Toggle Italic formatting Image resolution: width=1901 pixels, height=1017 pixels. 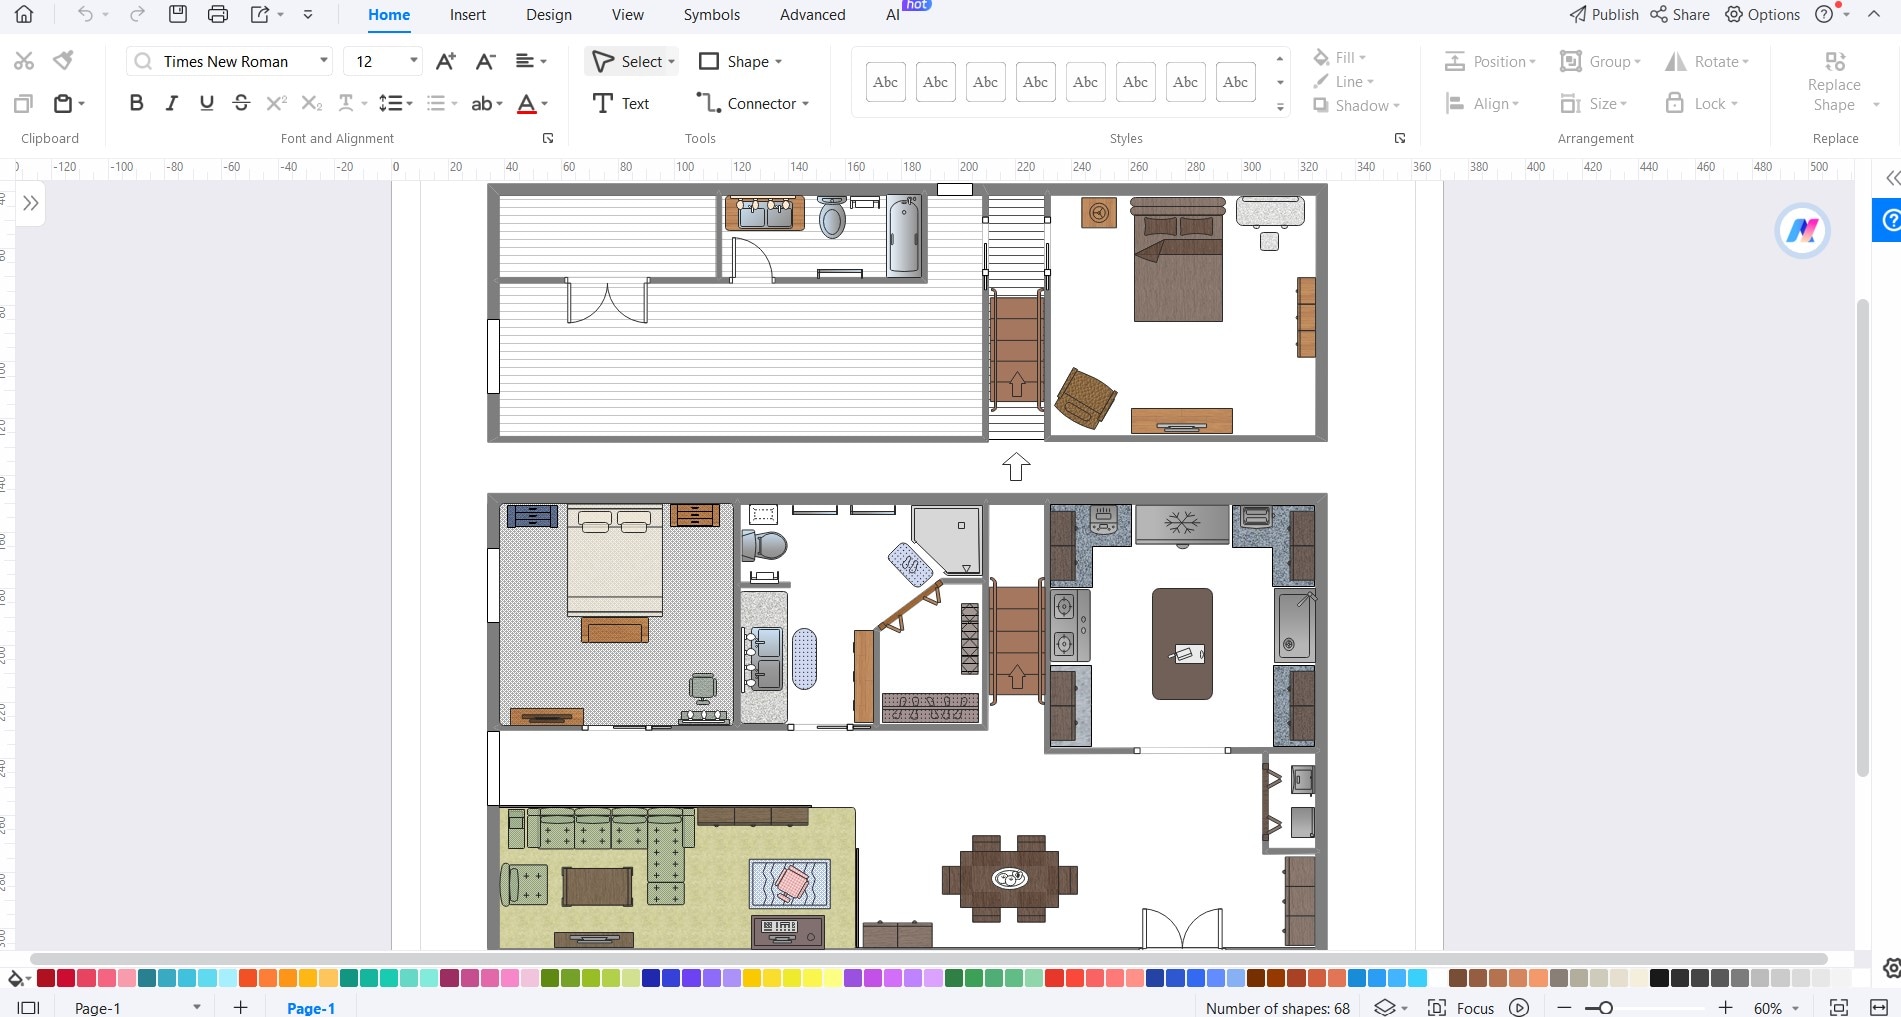[172, 103]
